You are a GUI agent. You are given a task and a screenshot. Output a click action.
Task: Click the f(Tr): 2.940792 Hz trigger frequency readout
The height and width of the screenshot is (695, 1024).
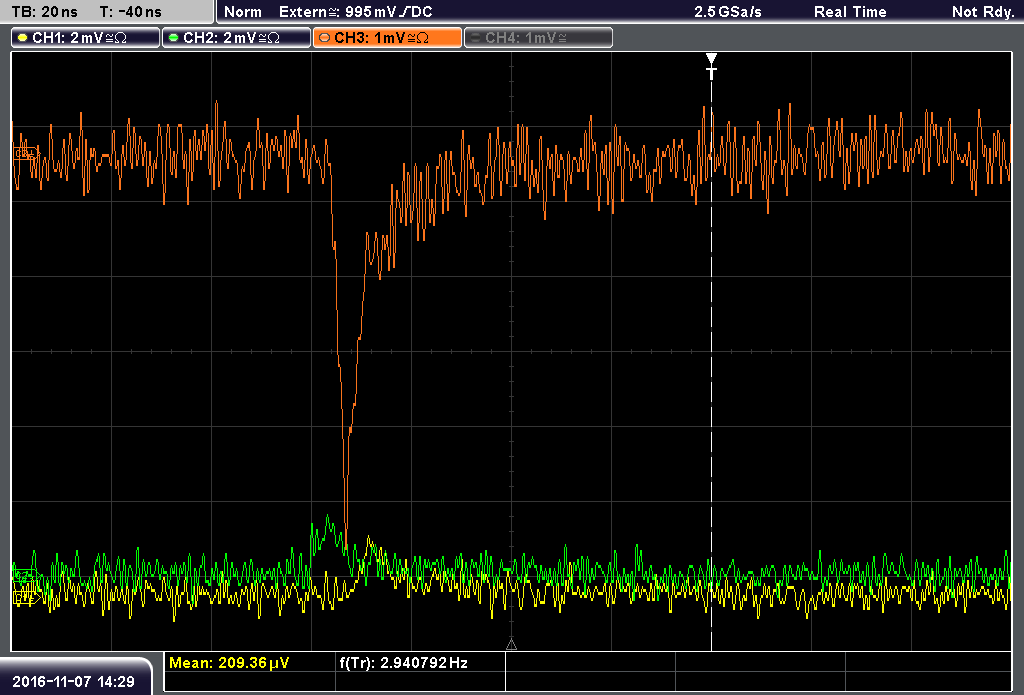click(404, 663)
